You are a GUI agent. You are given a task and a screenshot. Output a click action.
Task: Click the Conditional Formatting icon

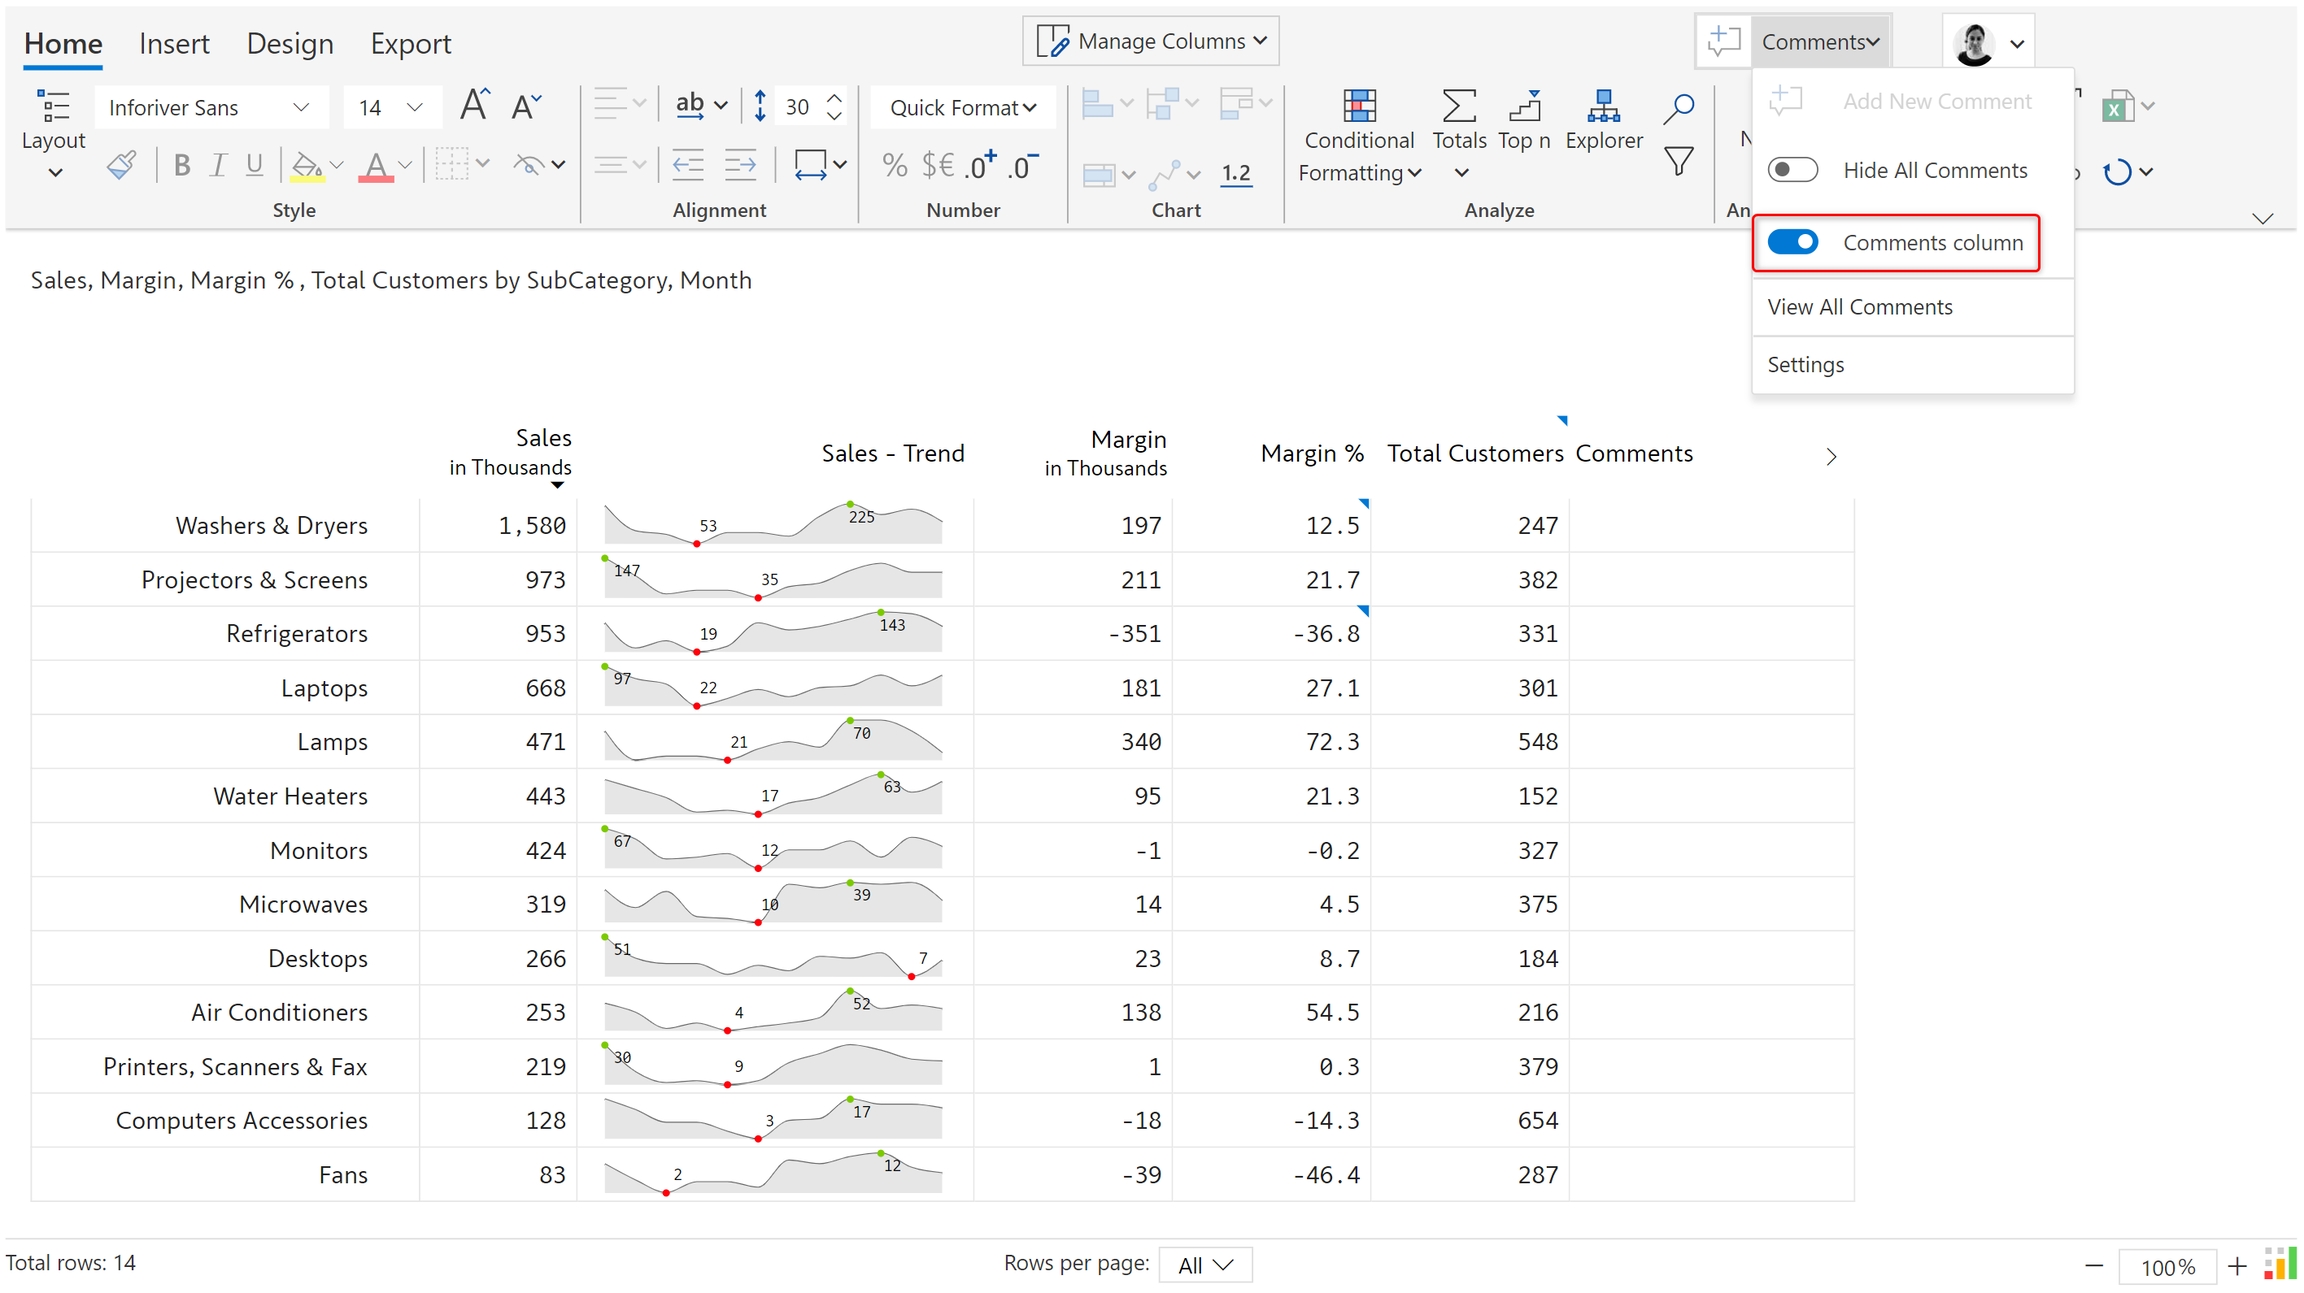point(1359,106)
